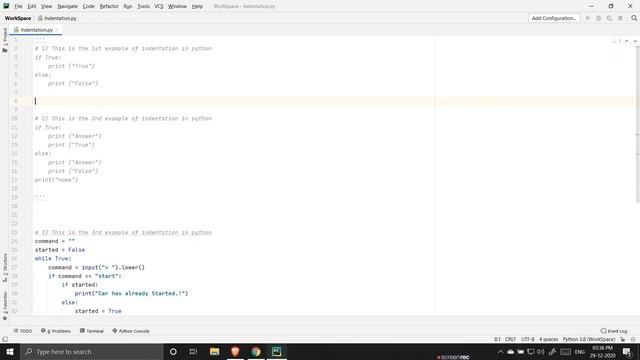Jump to previous highlighted error arrow
This screenshot has width=640, height=360.
(627, 41)
